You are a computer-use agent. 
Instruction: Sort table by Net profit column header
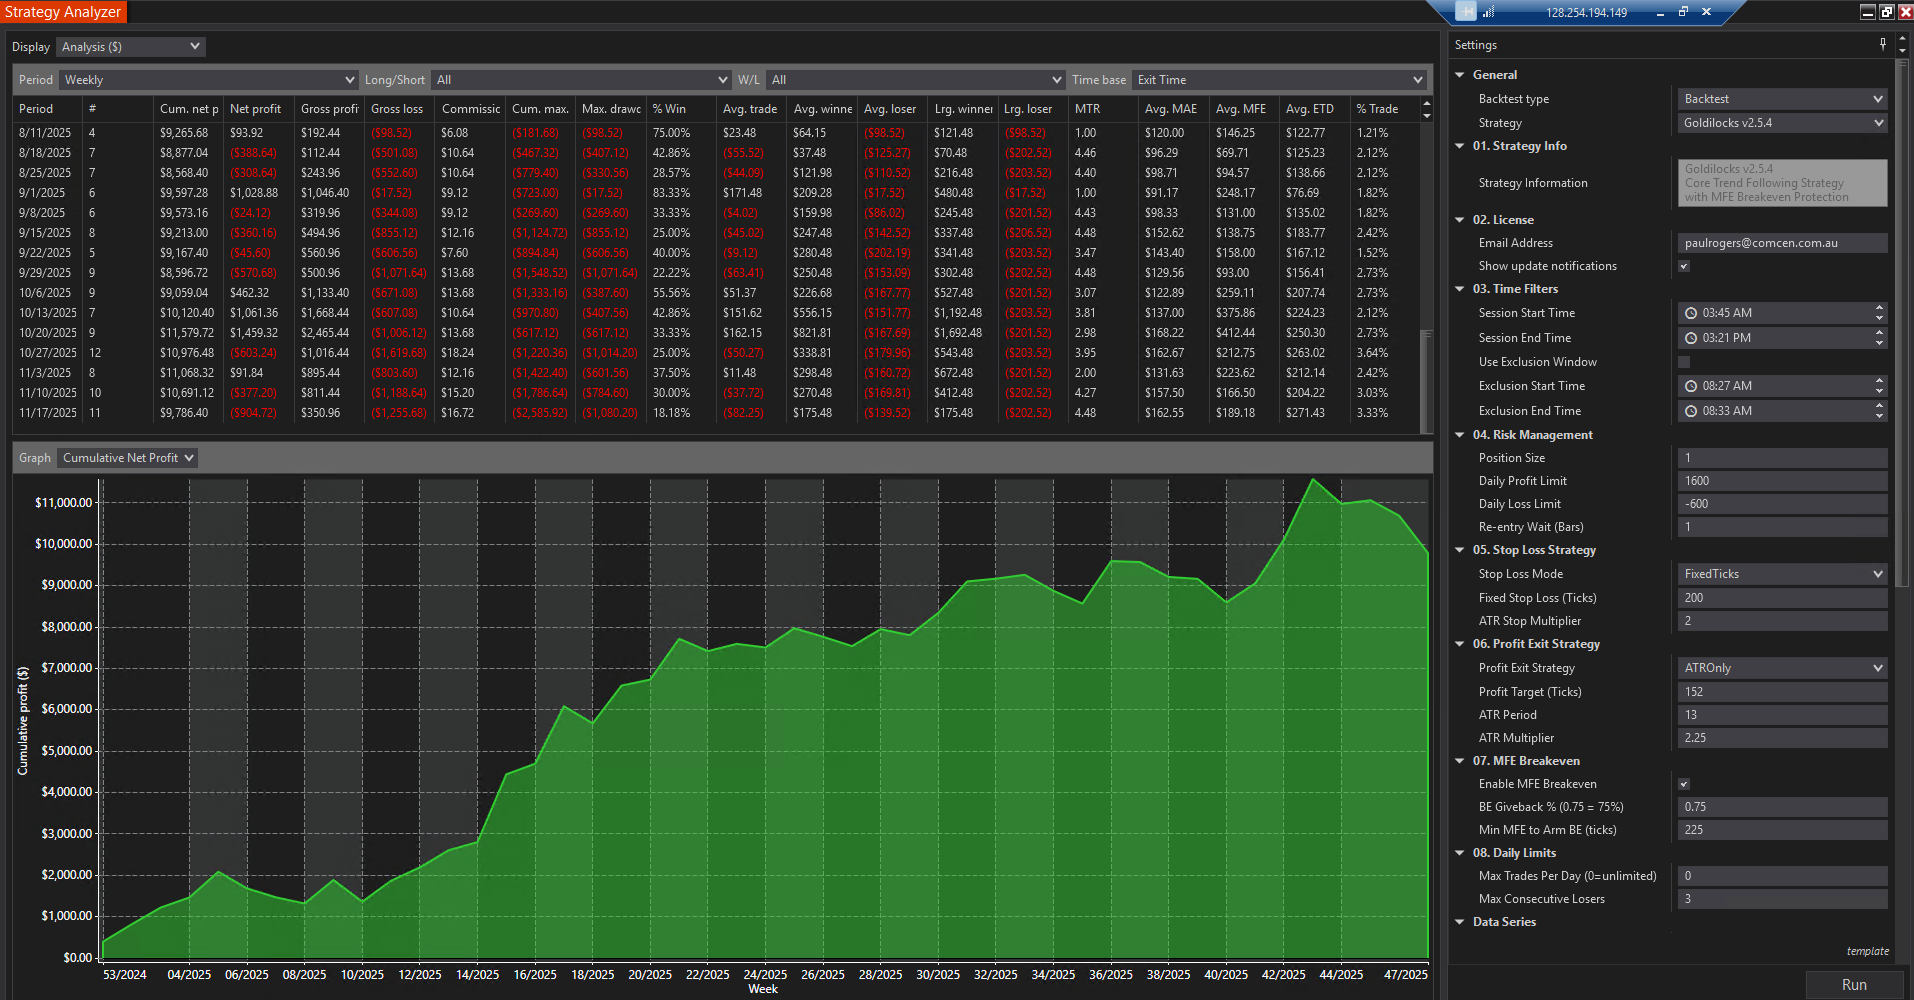pyautogui.click(x=256, y=109)
